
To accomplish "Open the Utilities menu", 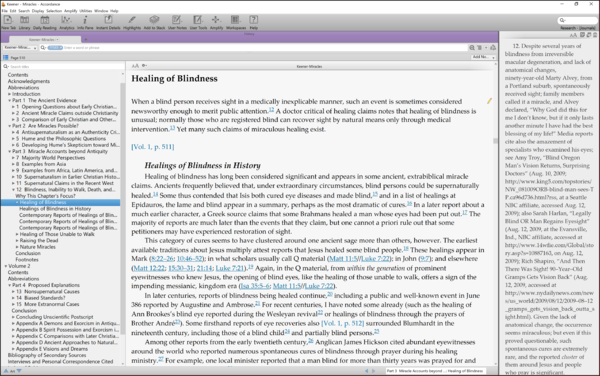I will [85, 11].
